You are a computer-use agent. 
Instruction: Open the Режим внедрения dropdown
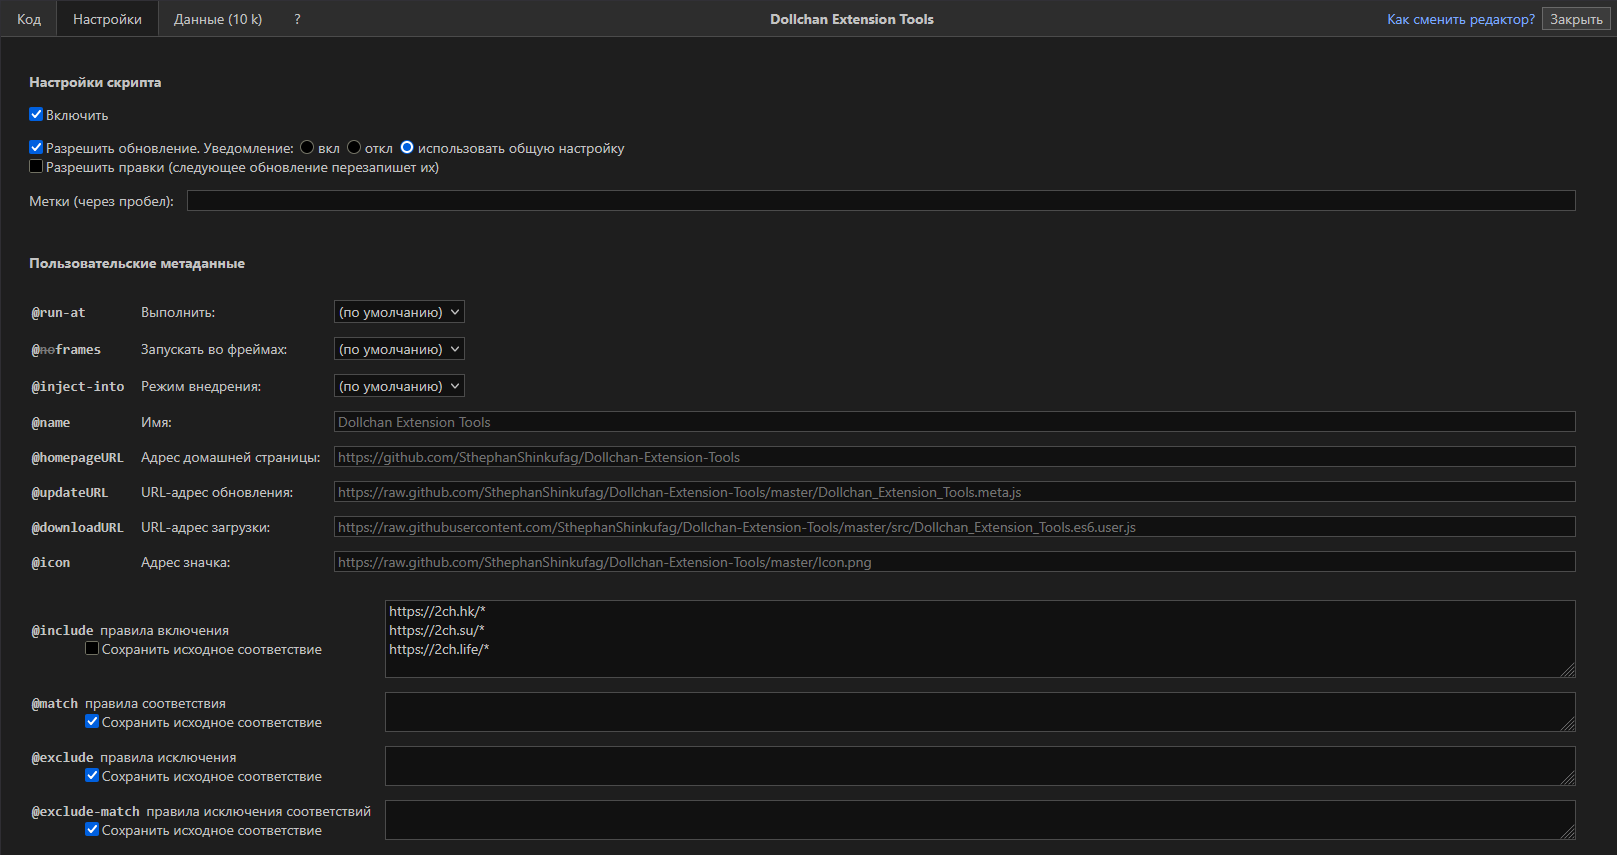point(399,386)
